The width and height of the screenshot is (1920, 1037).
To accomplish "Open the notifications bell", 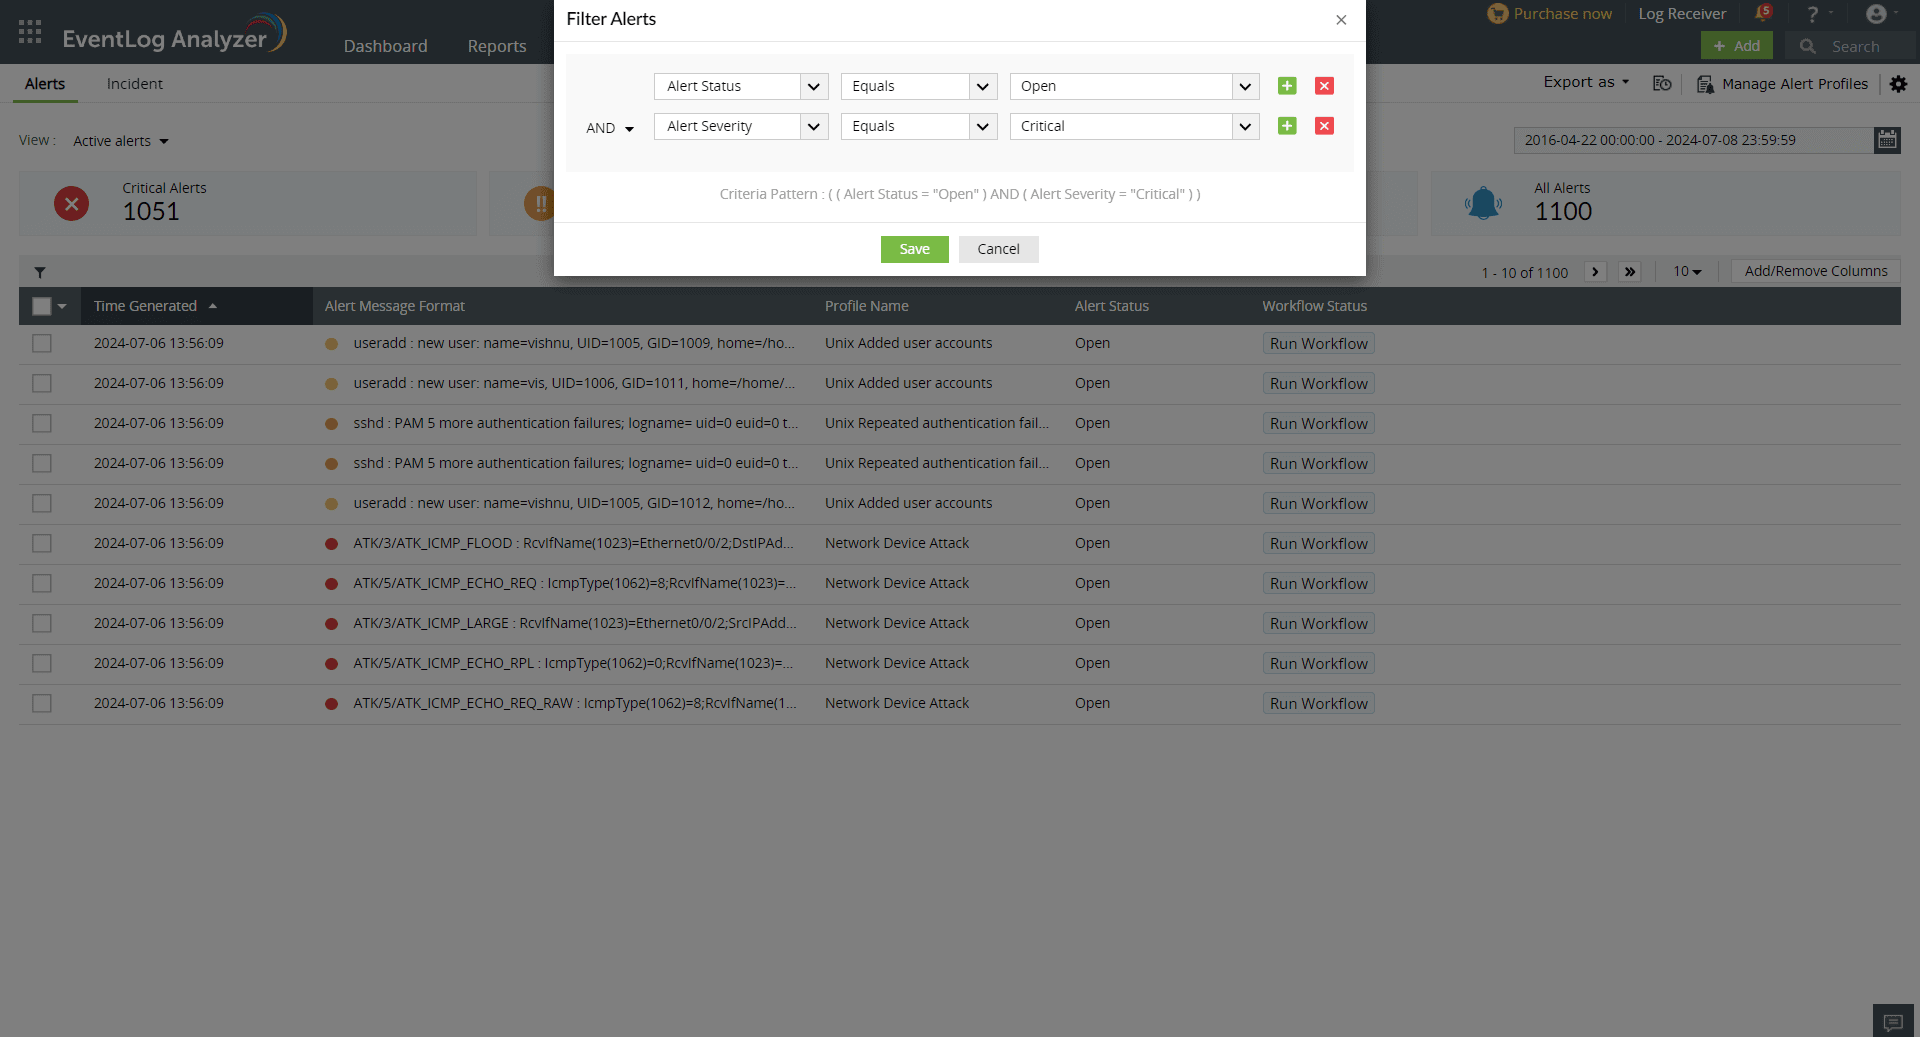I will click(1764, 13).
